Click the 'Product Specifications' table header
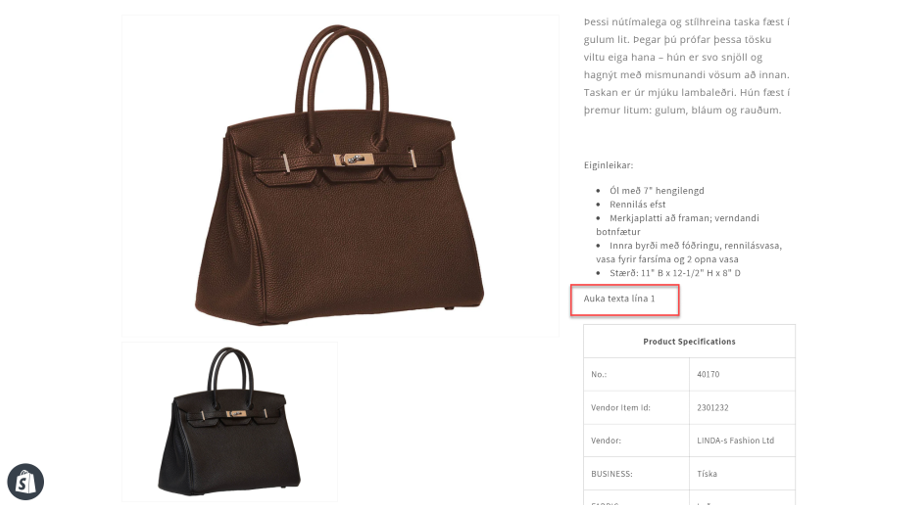Screen dimensions: 906x505 [x=689, y=341]
